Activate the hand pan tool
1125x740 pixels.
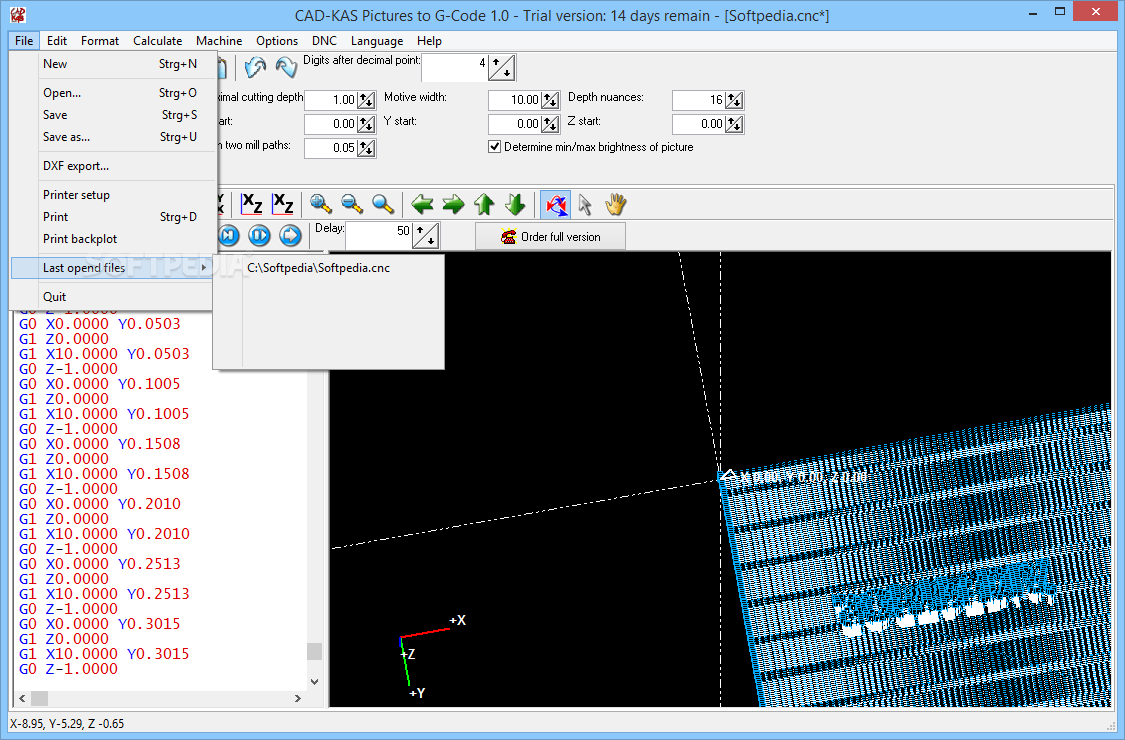tap(616, 204)
